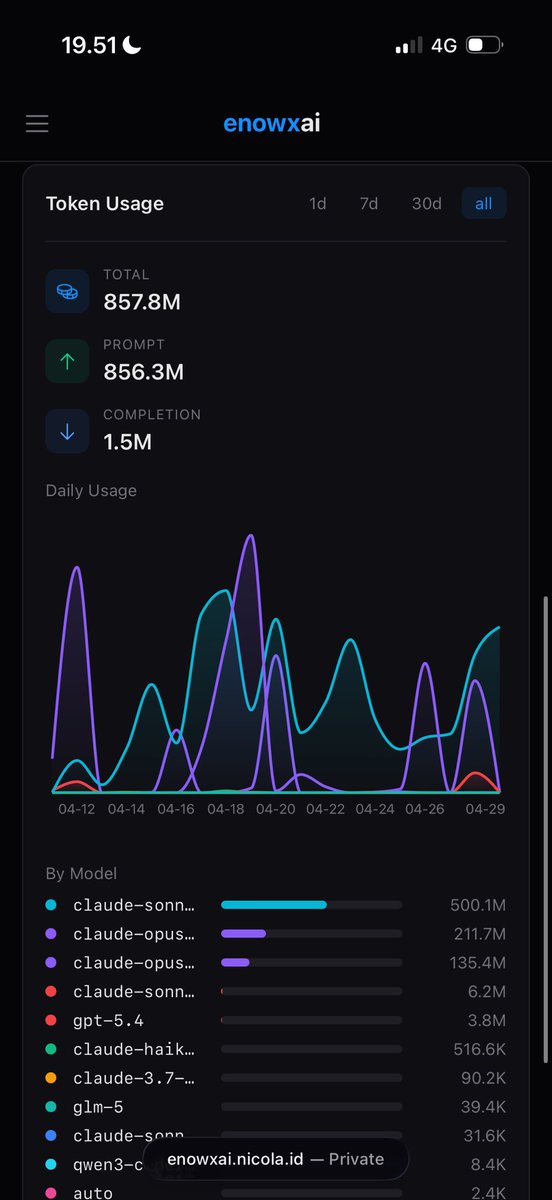The height and width of the screenshot is (1200, 552).
Task: Click the 3.8M usage value
Action: pos(487,1021)
